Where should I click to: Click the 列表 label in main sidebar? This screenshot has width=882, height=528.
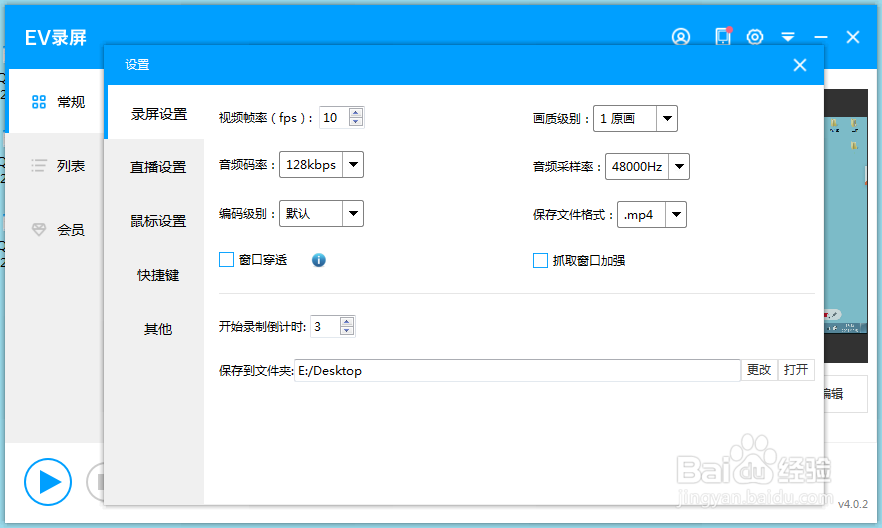click(x=71, y=166)
